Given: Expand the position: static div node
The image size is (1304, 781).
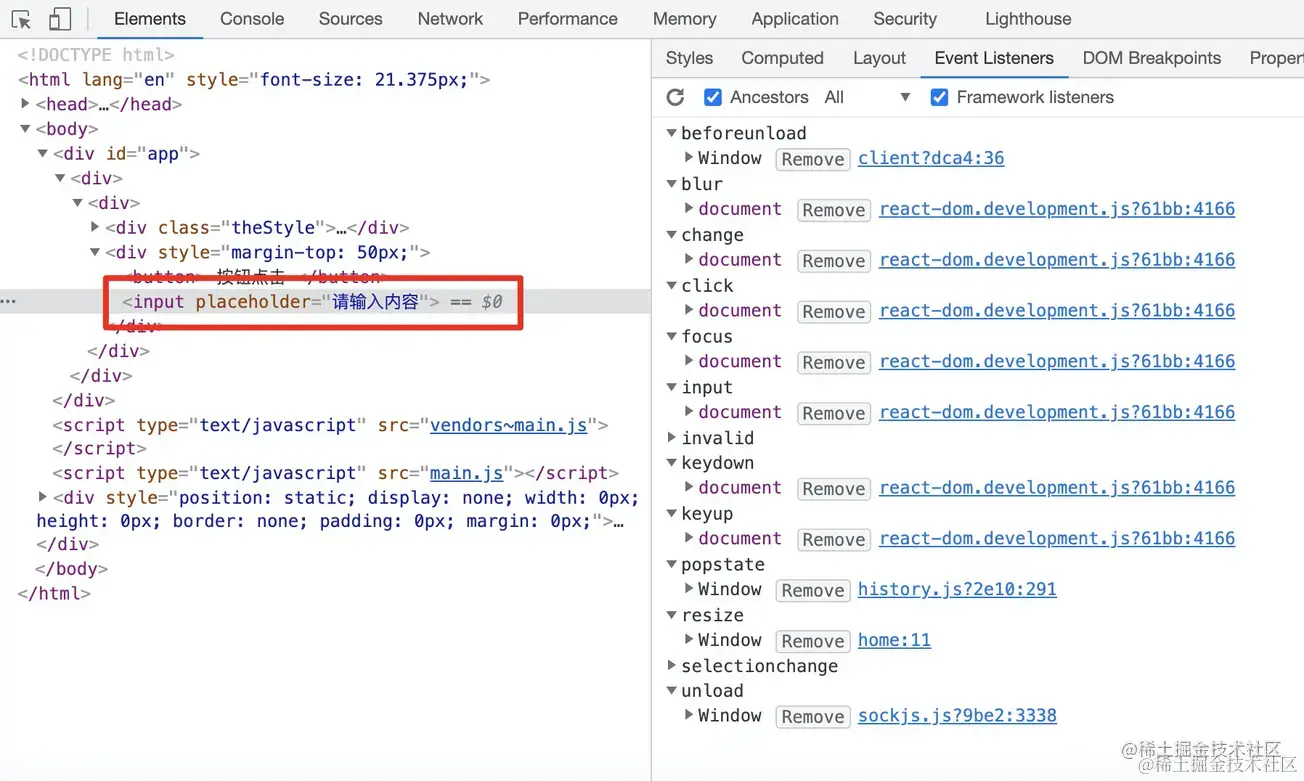Looking at the screenshot, I should pyautogui.click(x=43, y=497).
